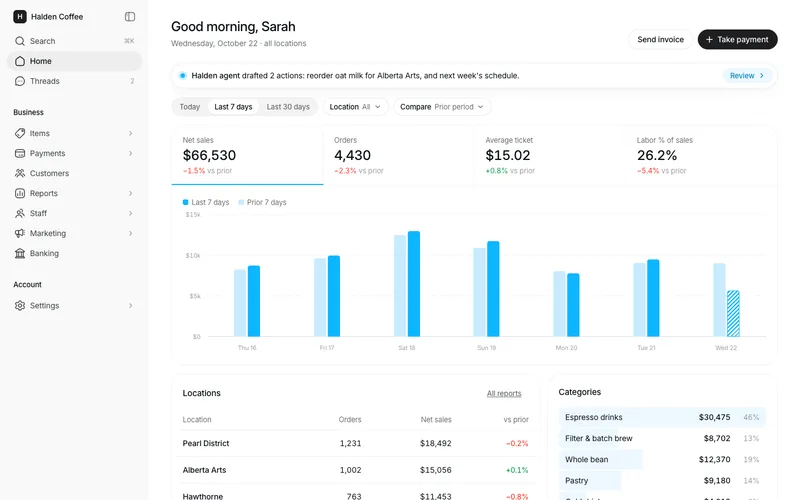The image size is (800, 500).
Task: Click the Threads chat bubble icon
Action: 20,81
